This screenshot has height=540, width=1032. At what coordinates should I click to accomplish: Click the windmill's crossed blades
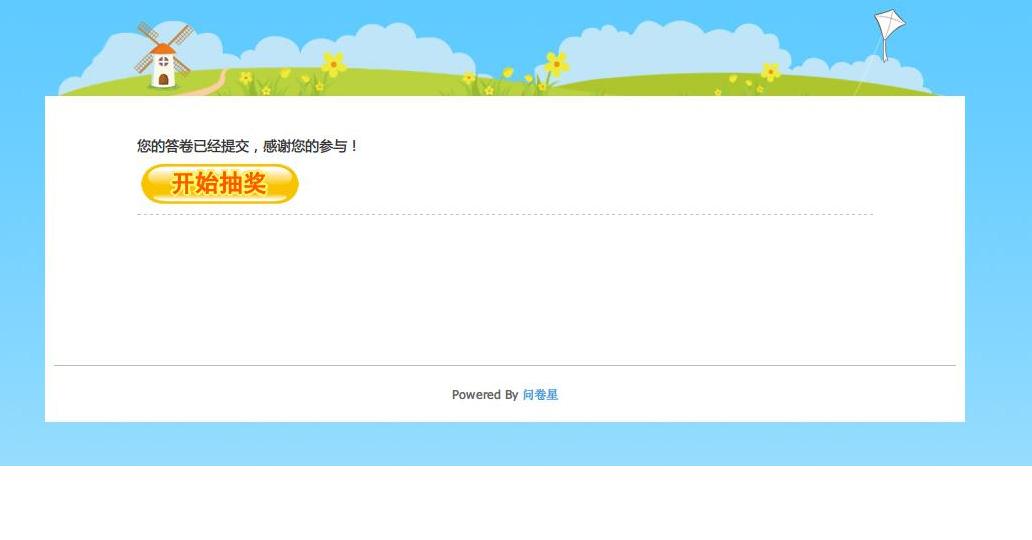coord(163,47)
